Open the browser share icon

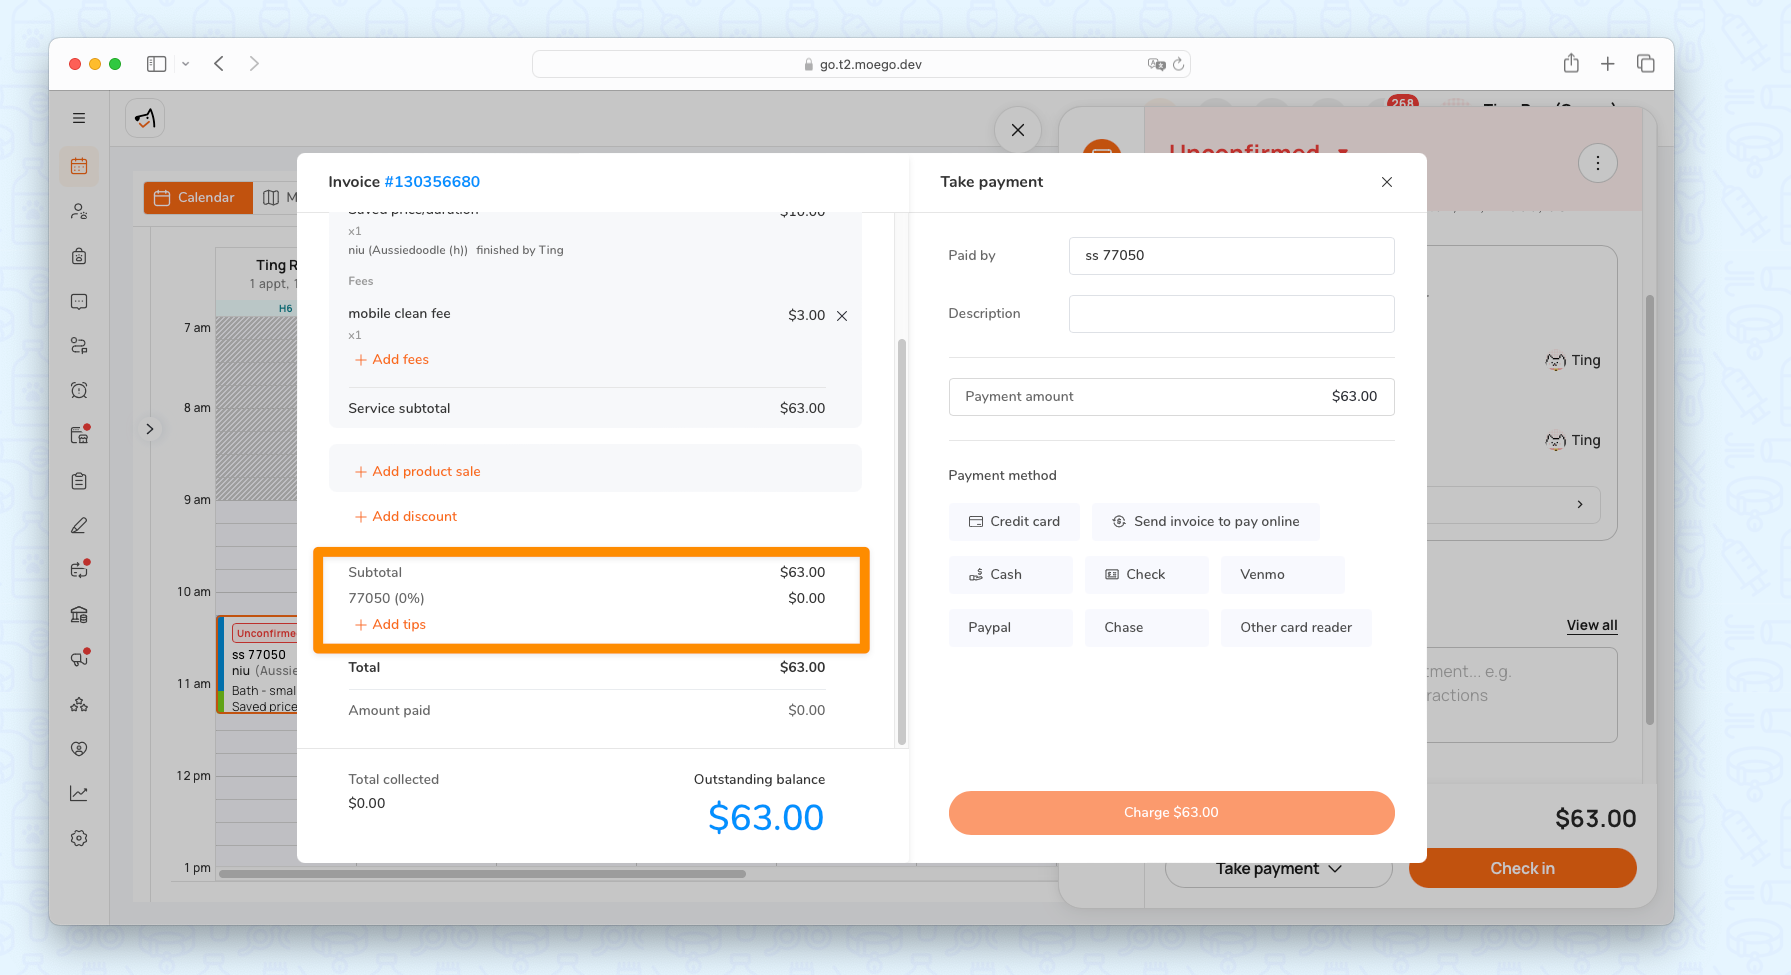pyautogui.click(x=1570, y=64)
